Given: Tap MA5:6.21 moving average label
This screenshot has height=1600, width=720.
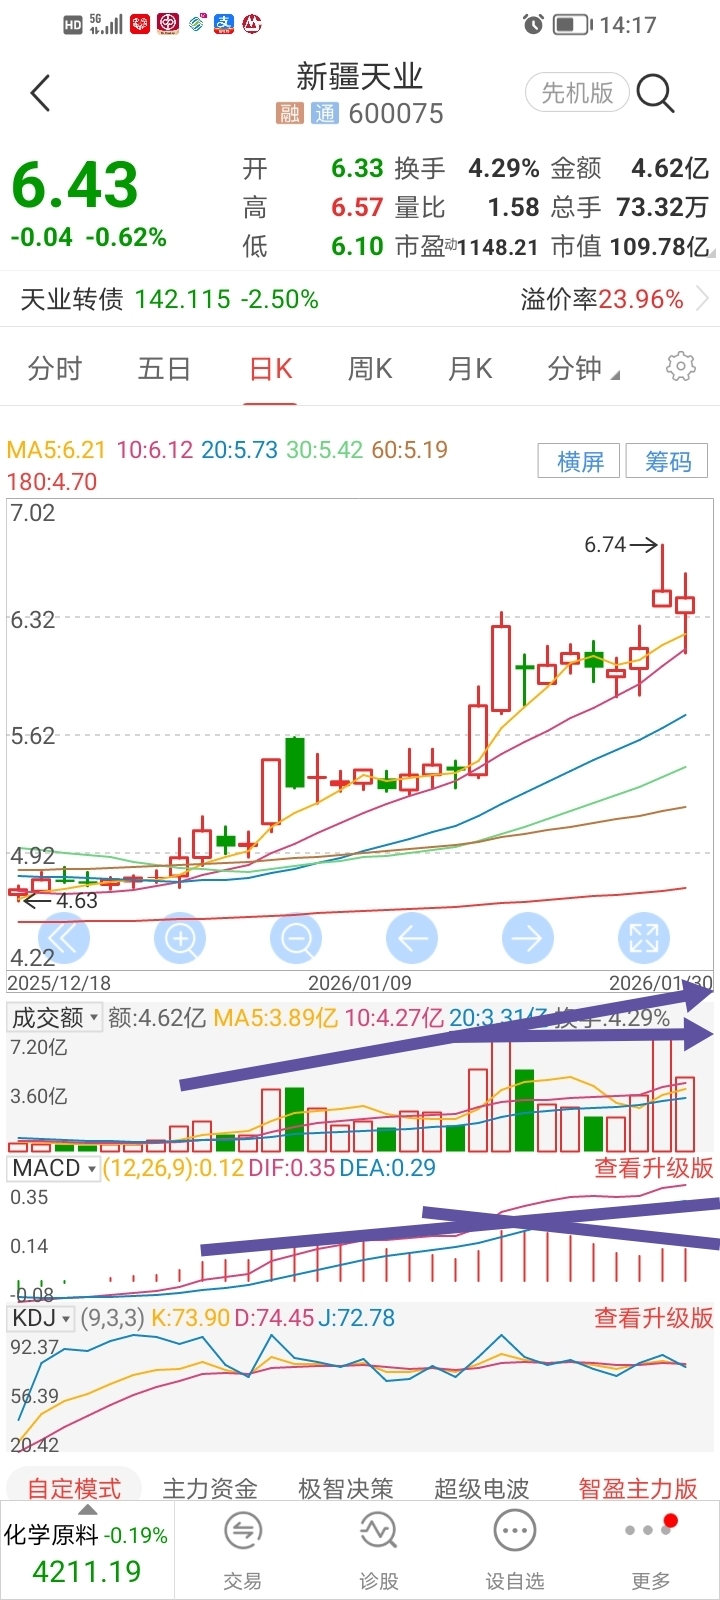Looking at the screenshot, I should tap(56, 449).
